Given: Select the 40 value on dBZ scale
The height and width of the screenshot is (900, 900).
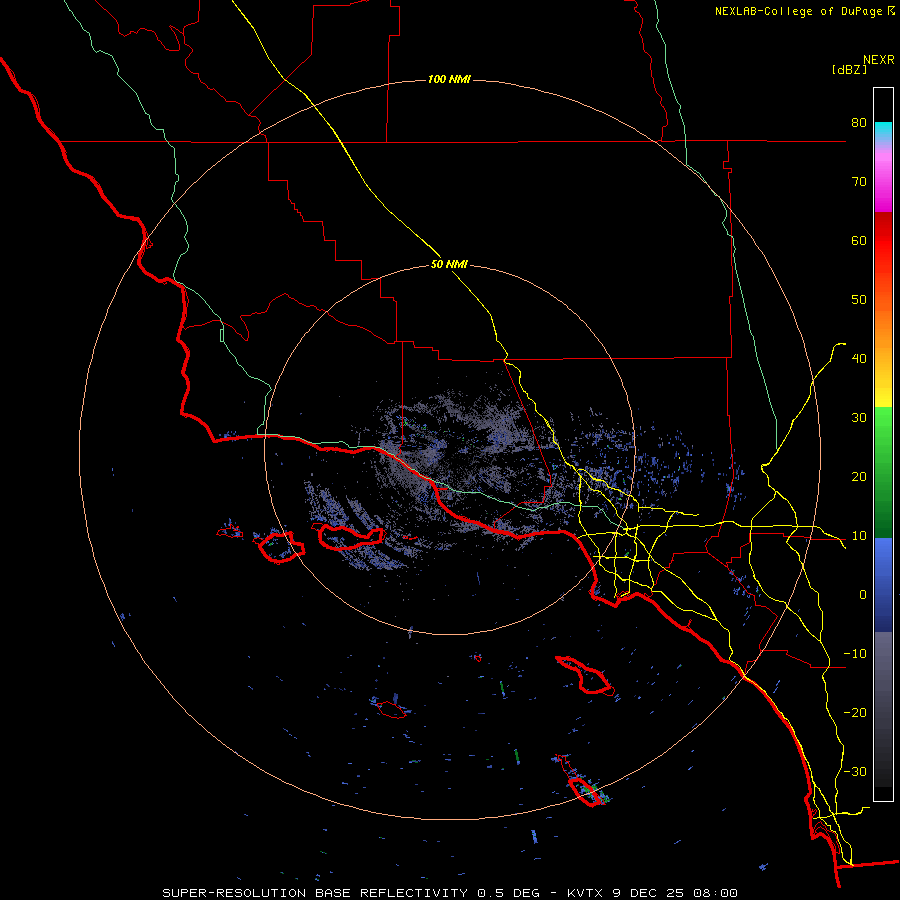Looking at the screenshot, I should (859, 359).
